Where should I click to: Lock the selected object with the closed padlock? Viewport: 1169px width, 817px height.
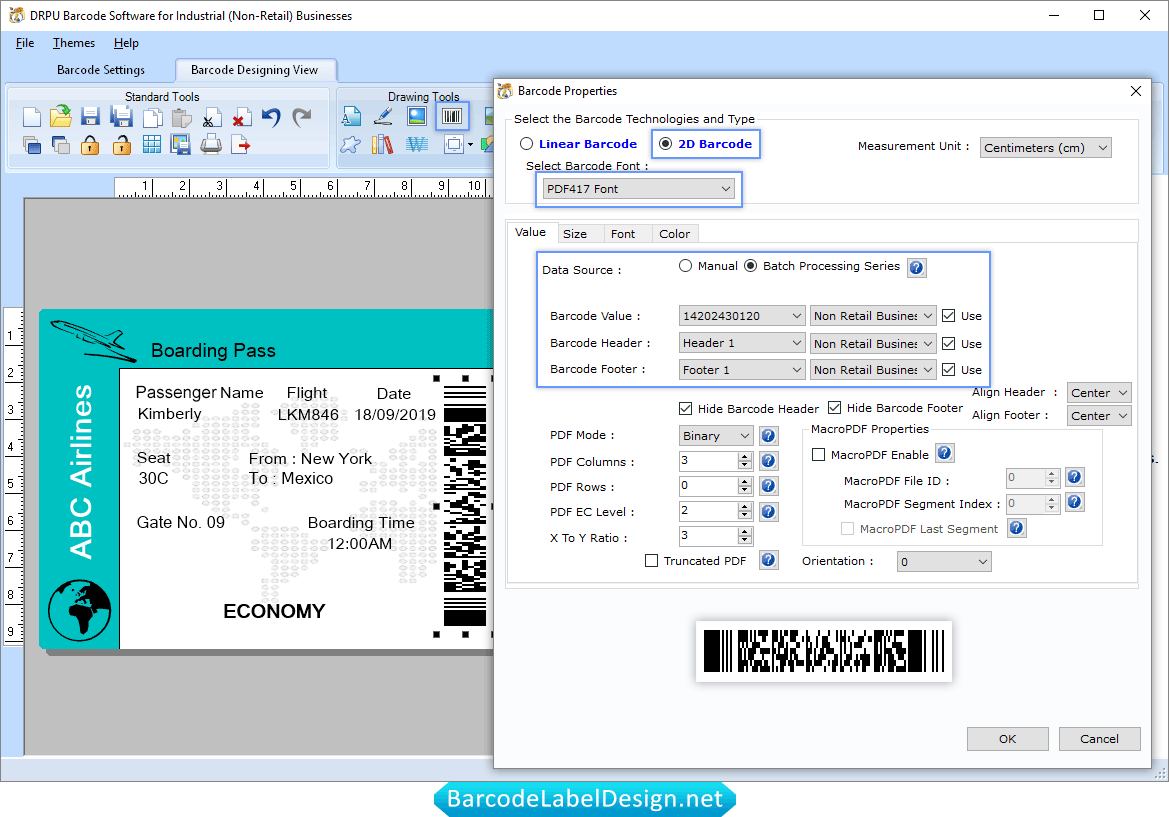tap(90, 145)
